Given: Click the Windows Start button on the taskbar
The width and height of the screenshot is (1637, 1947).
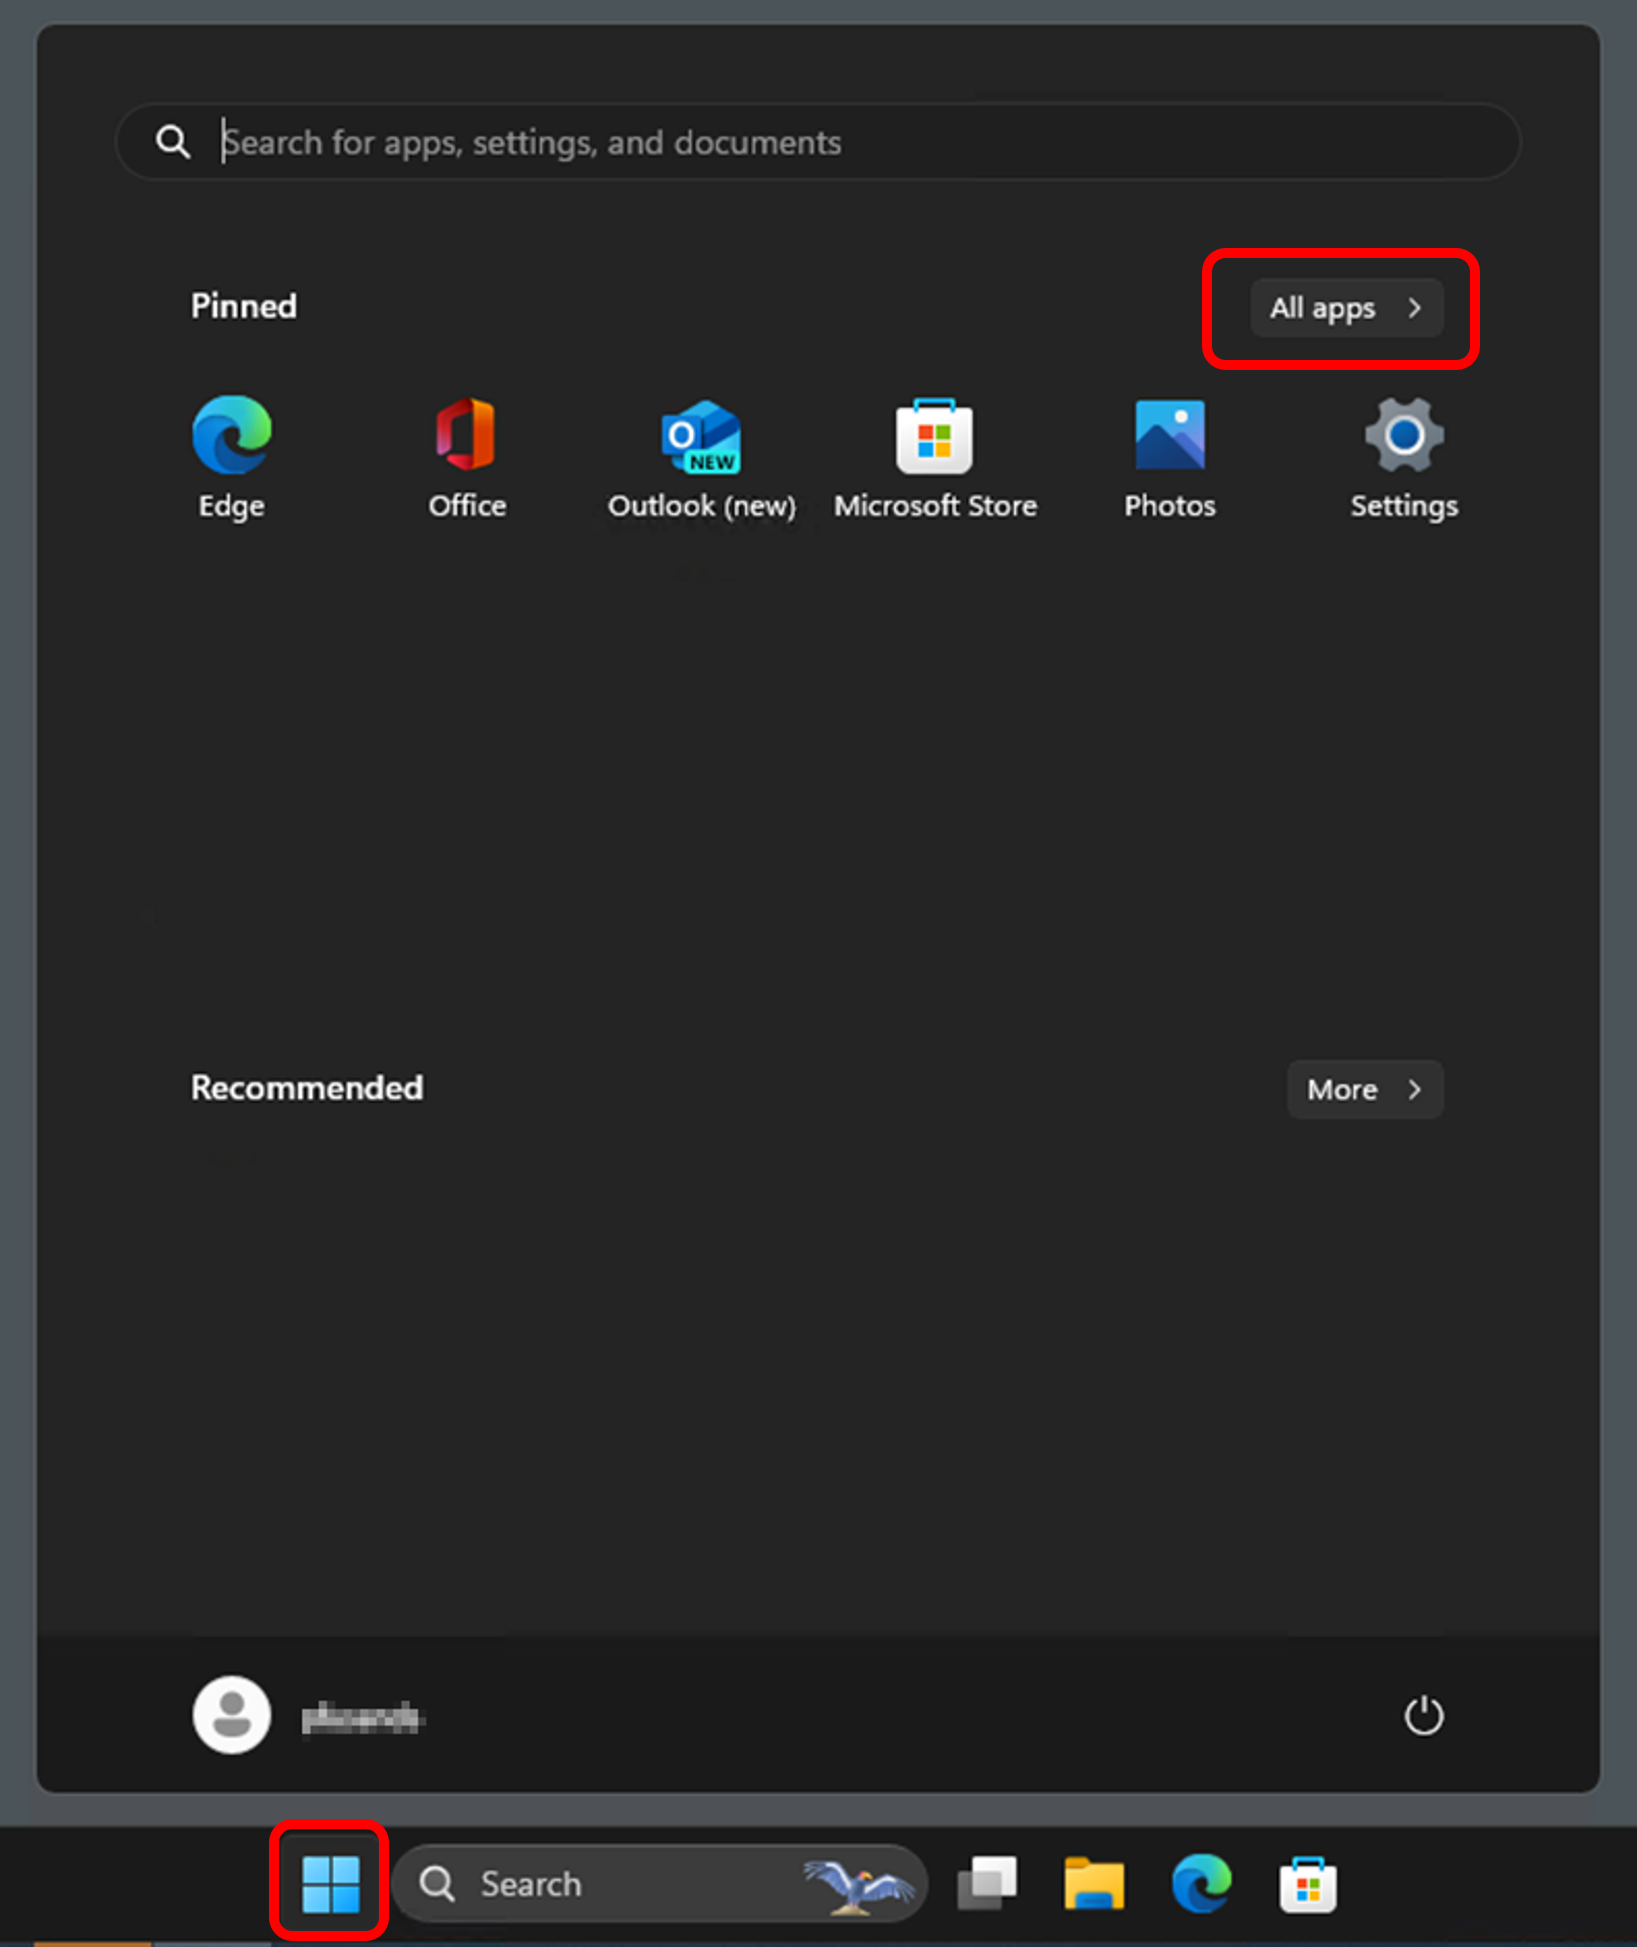Looking at the screenshot, I should click(x=330, y=1883).
